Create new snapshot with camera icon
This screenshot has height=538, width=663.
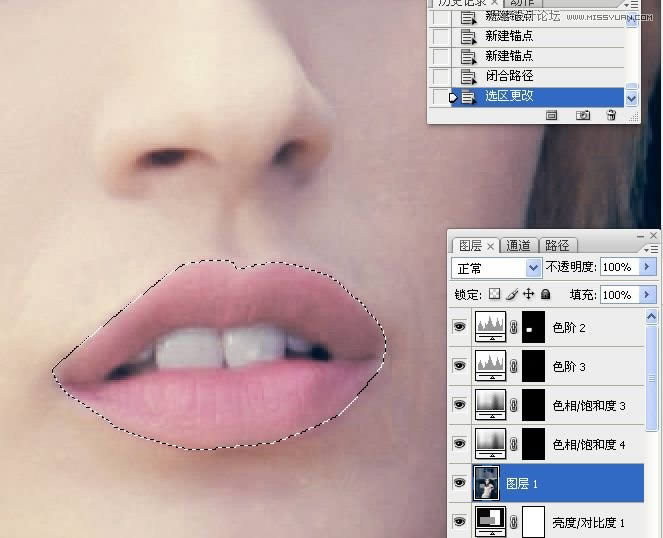click(582, 116)
